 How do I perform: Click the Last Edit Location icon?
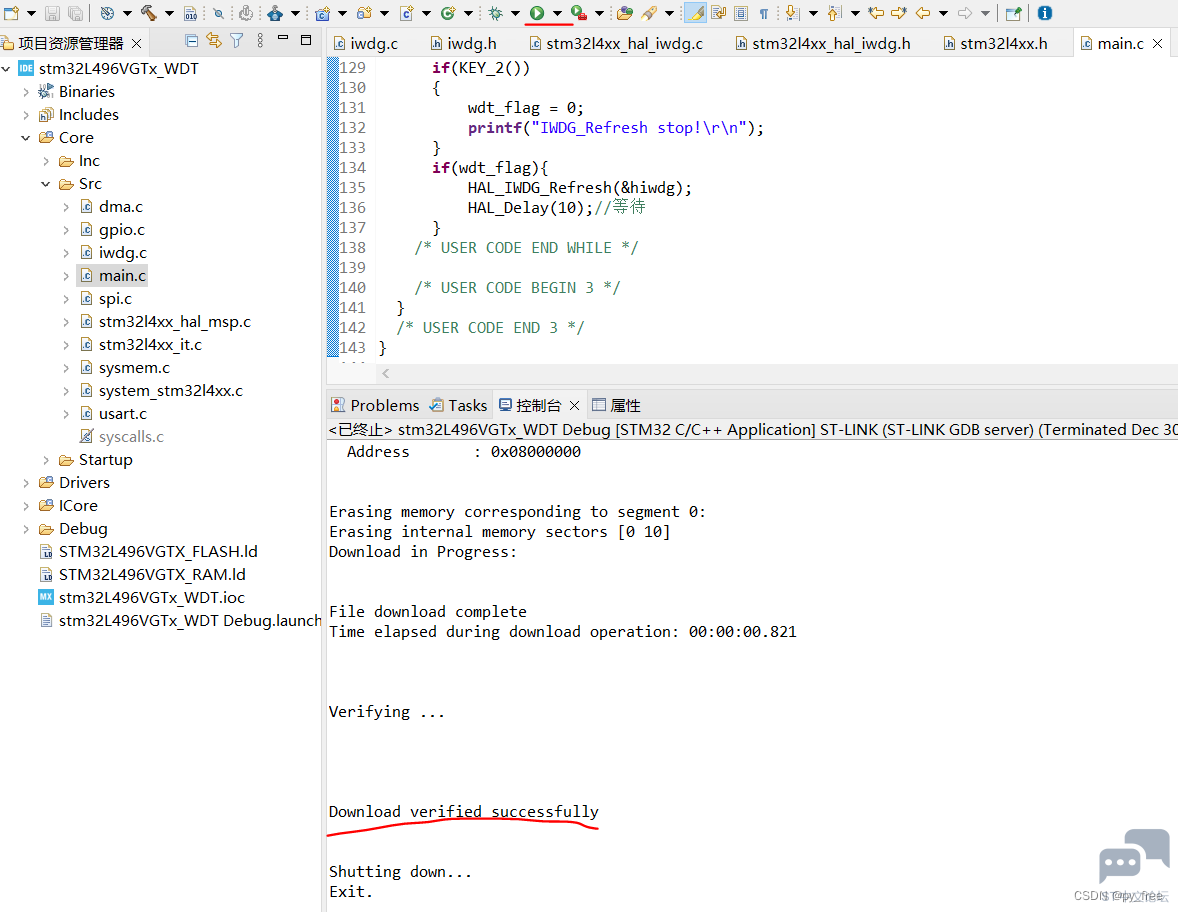click(x=876, y=13)
